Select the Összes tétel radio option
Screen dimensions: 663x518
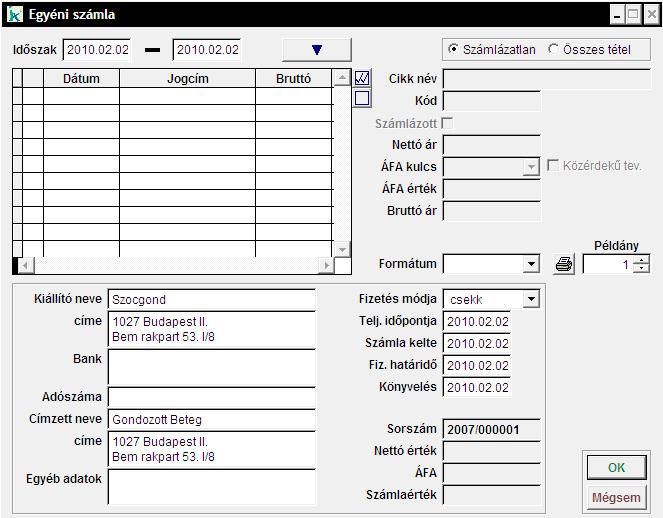(553, 49)
